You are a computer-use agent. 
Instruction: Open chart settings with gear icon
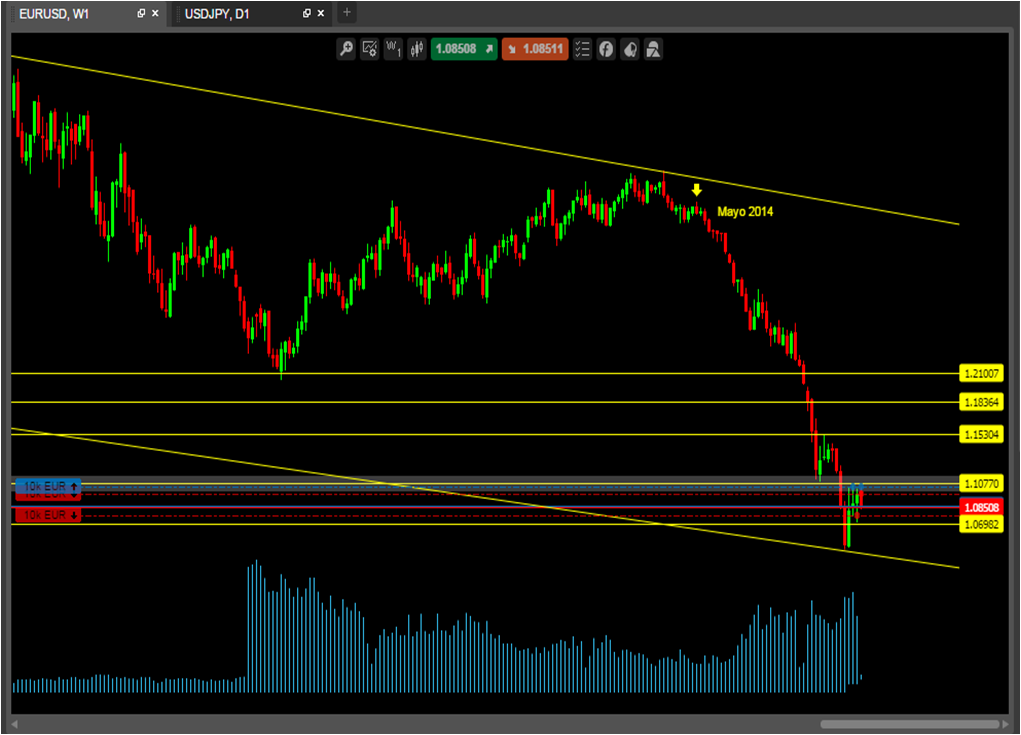pyautogui.click(x=370, y=49)
